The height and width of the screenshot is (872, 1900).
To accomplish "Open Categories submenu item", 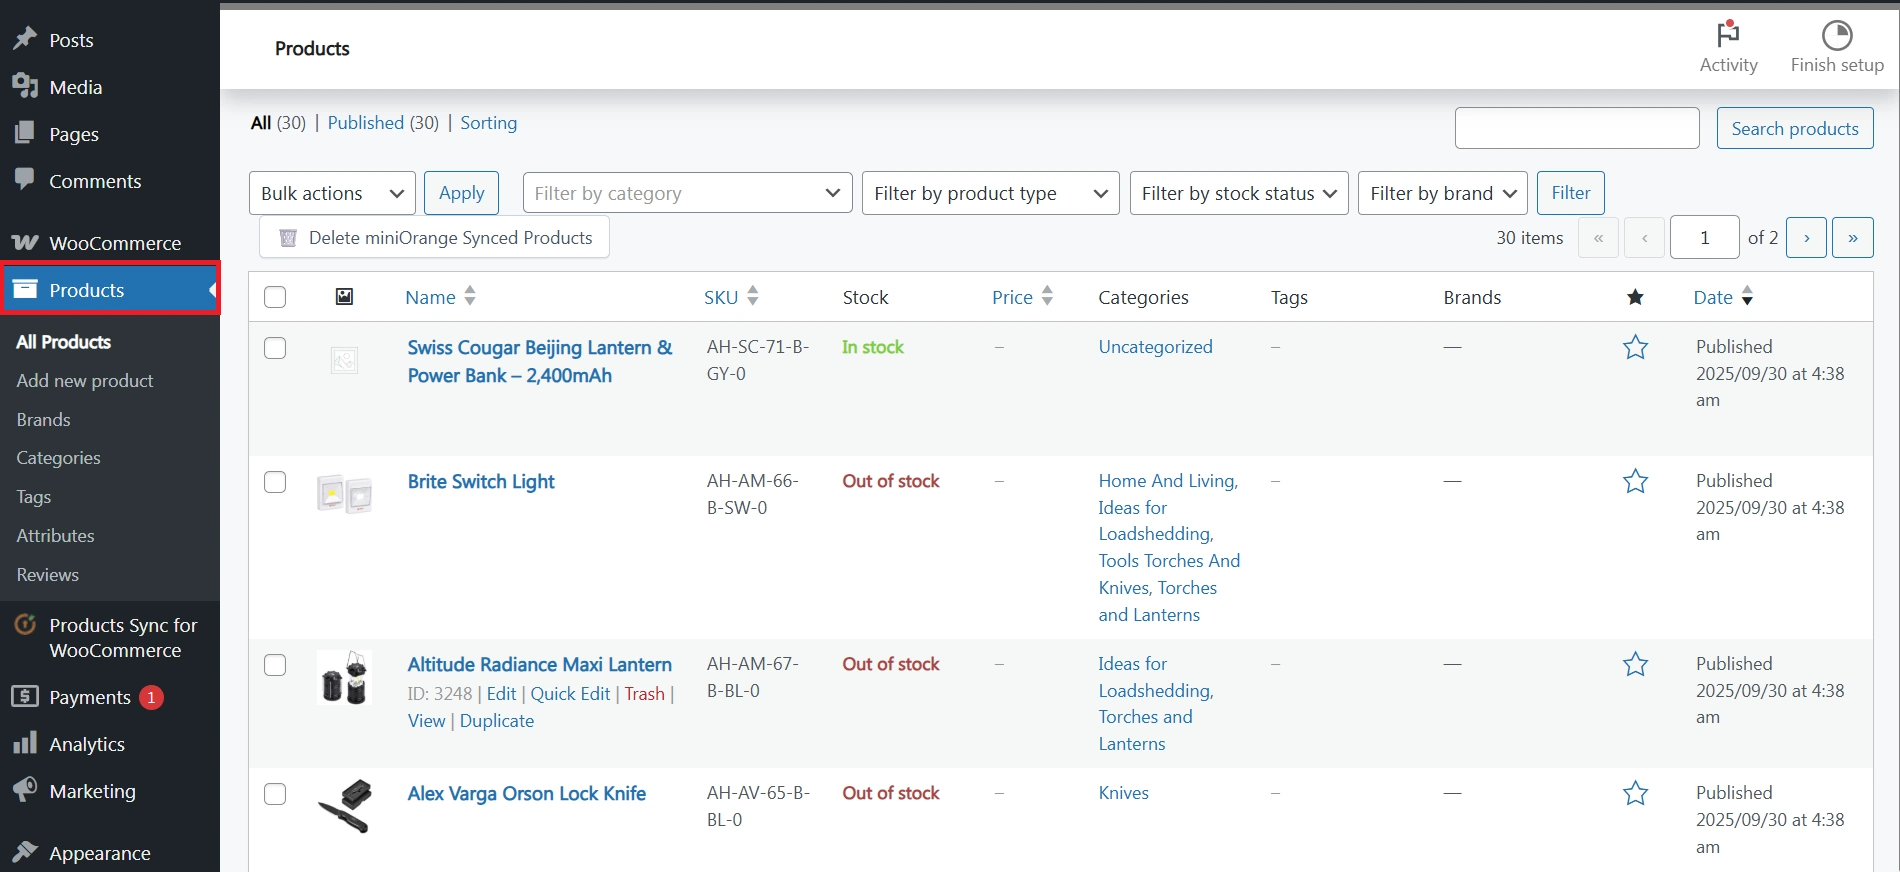I will 59,458.
